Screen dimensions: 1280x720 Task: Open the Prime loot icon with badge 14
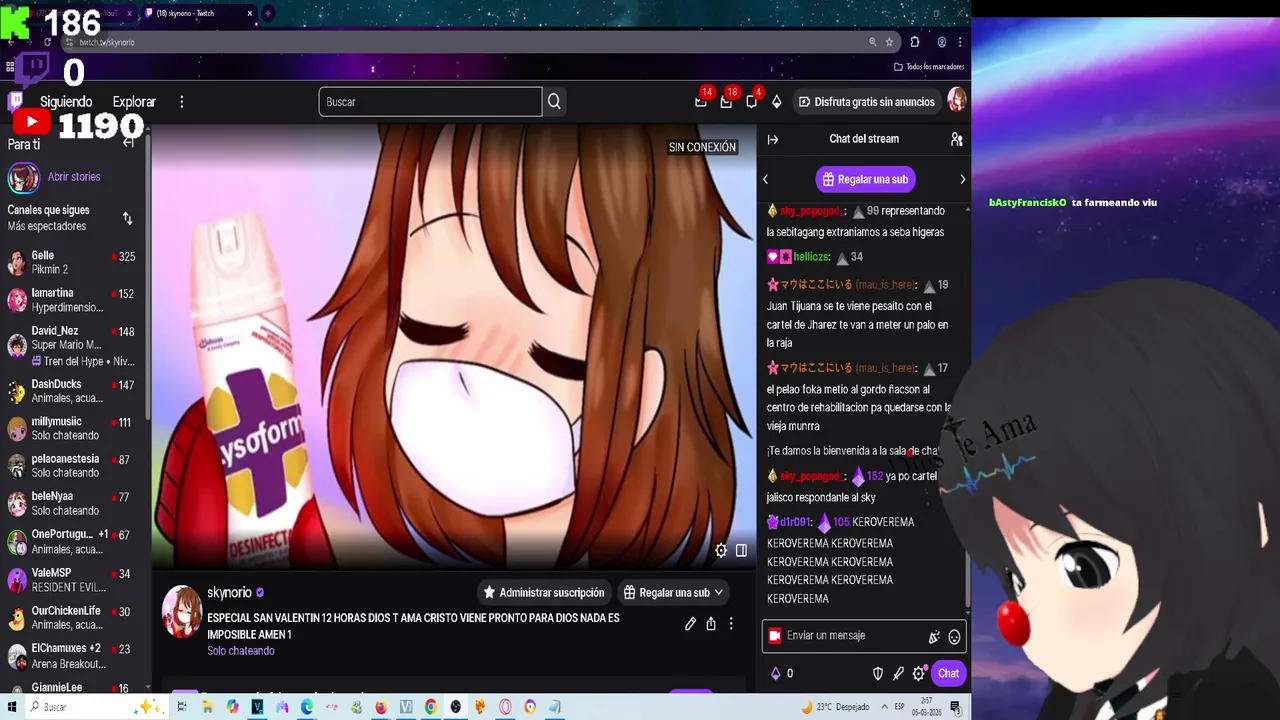coord(701,102)
